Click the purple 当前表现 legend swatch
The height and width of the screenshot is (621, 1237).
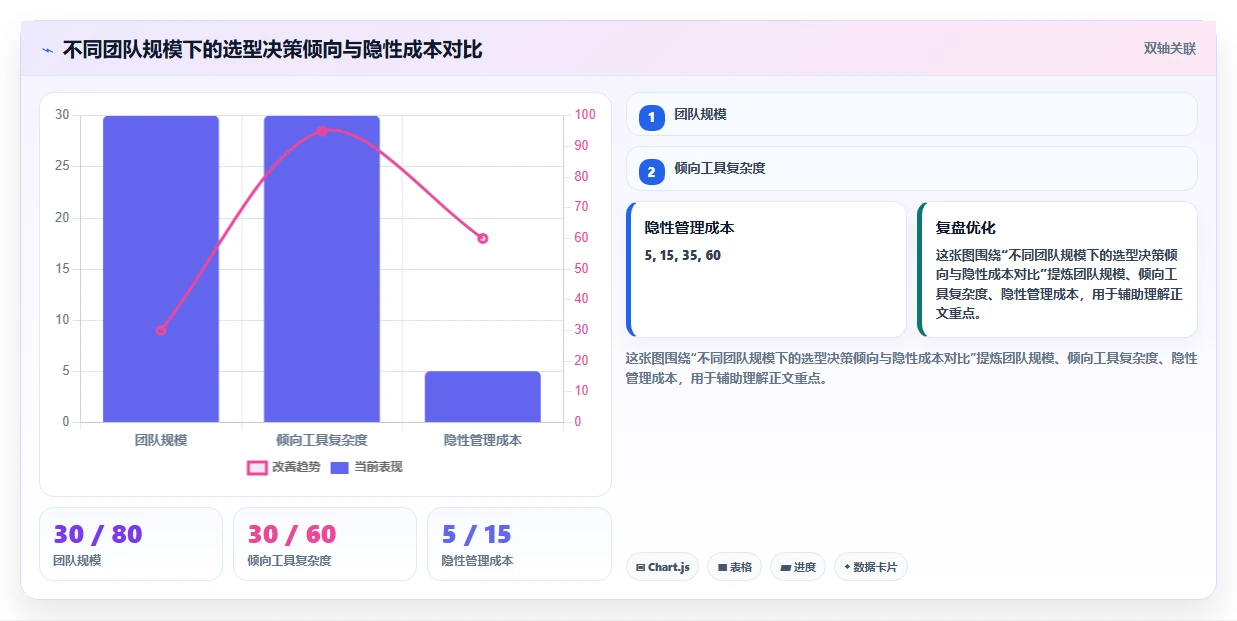click(339, 467)
